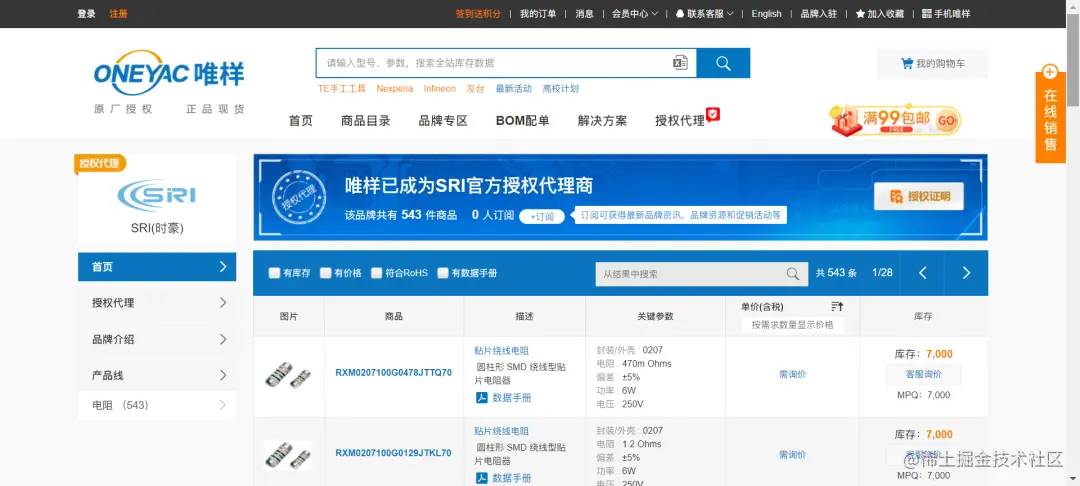The image size is (1080, 486).
Task: Click 签到送积分 link
Action: [x=478, y=14]
